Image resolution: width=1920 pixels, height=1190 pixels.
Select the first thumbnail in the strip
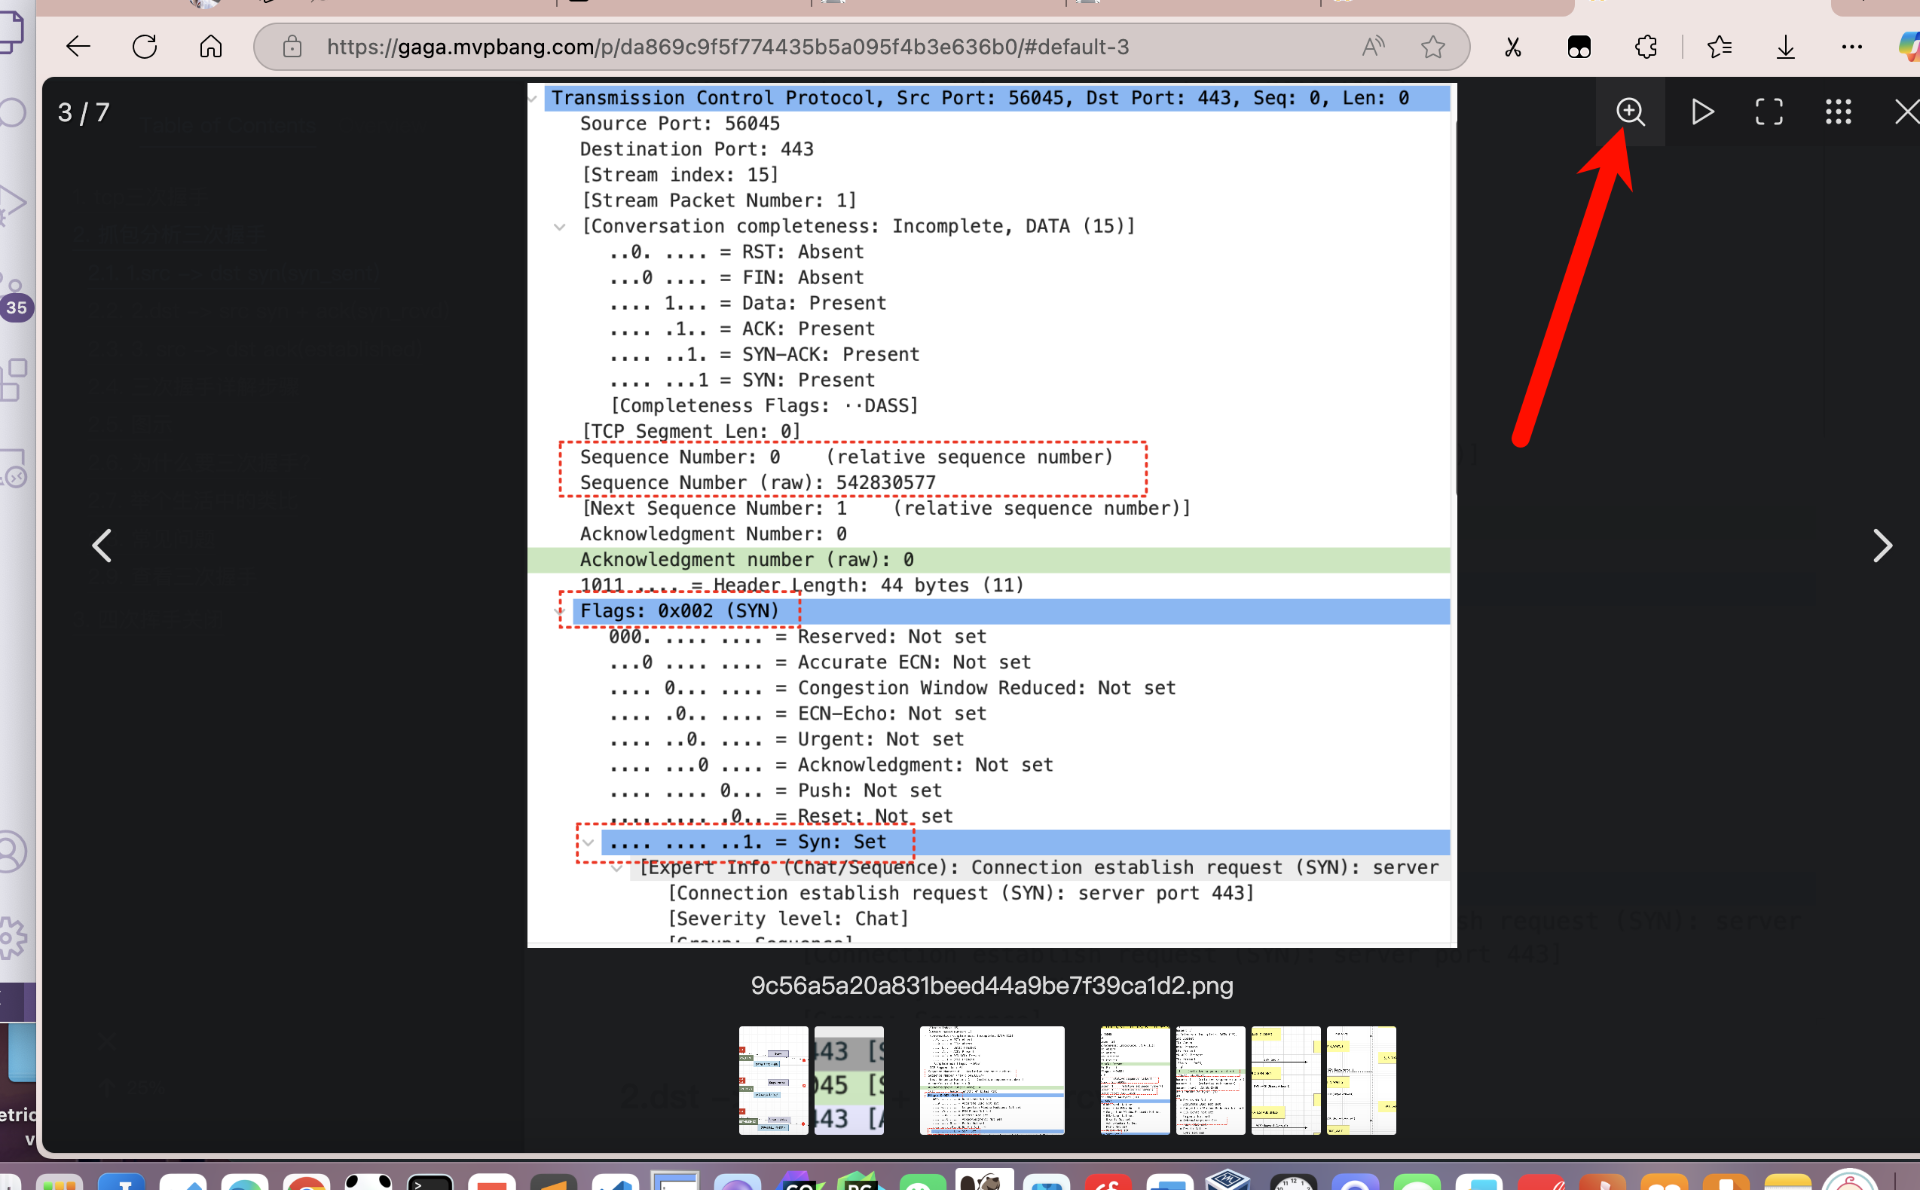[773, 1080]
